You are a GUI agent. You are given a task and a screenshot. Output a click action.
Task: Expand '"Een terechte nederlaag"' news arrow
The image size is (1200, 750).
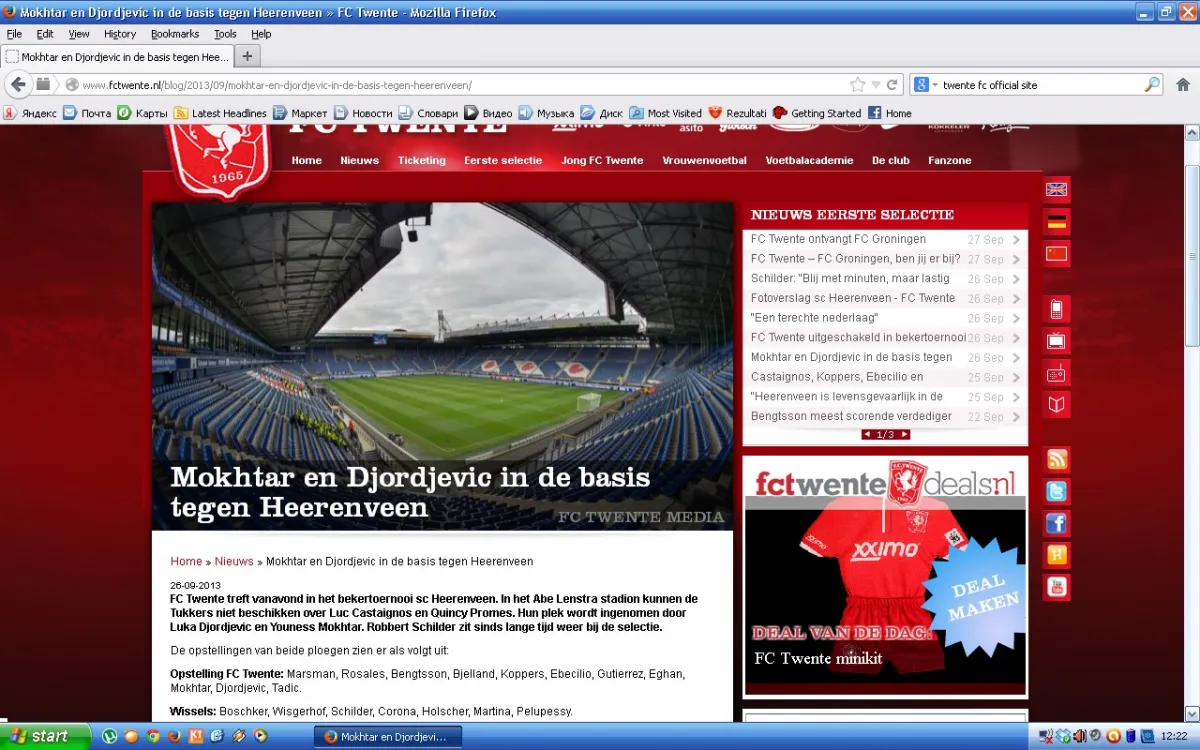(1016, 318)
